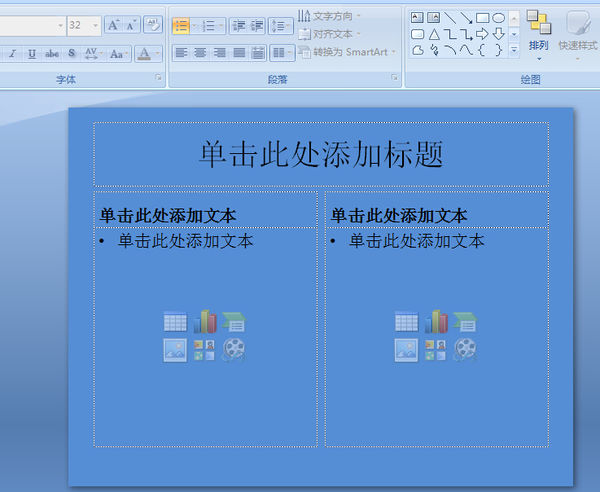600x492 pixels.
Task: Insert picture from file in right placeholder
Action: coord(406,350)
